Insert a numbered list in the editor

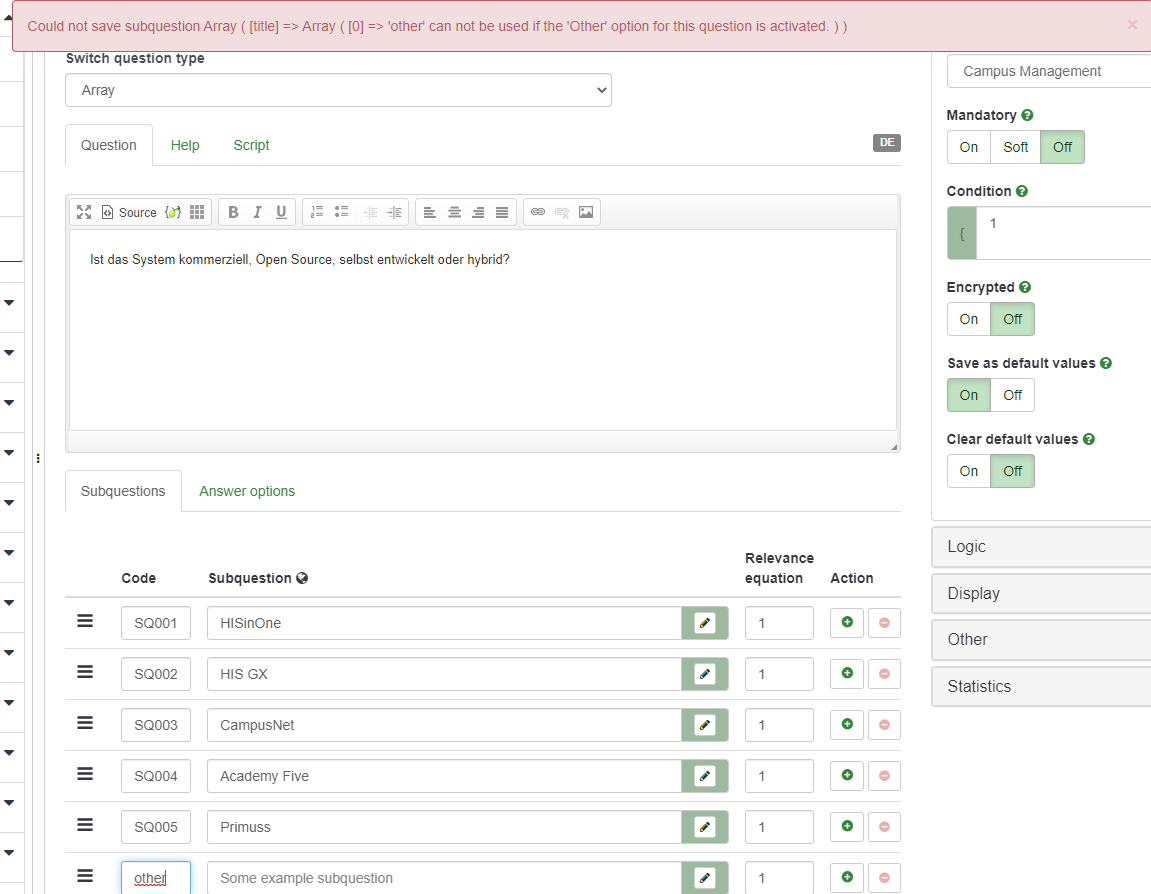pyautogui.click(x=317, y=212)
